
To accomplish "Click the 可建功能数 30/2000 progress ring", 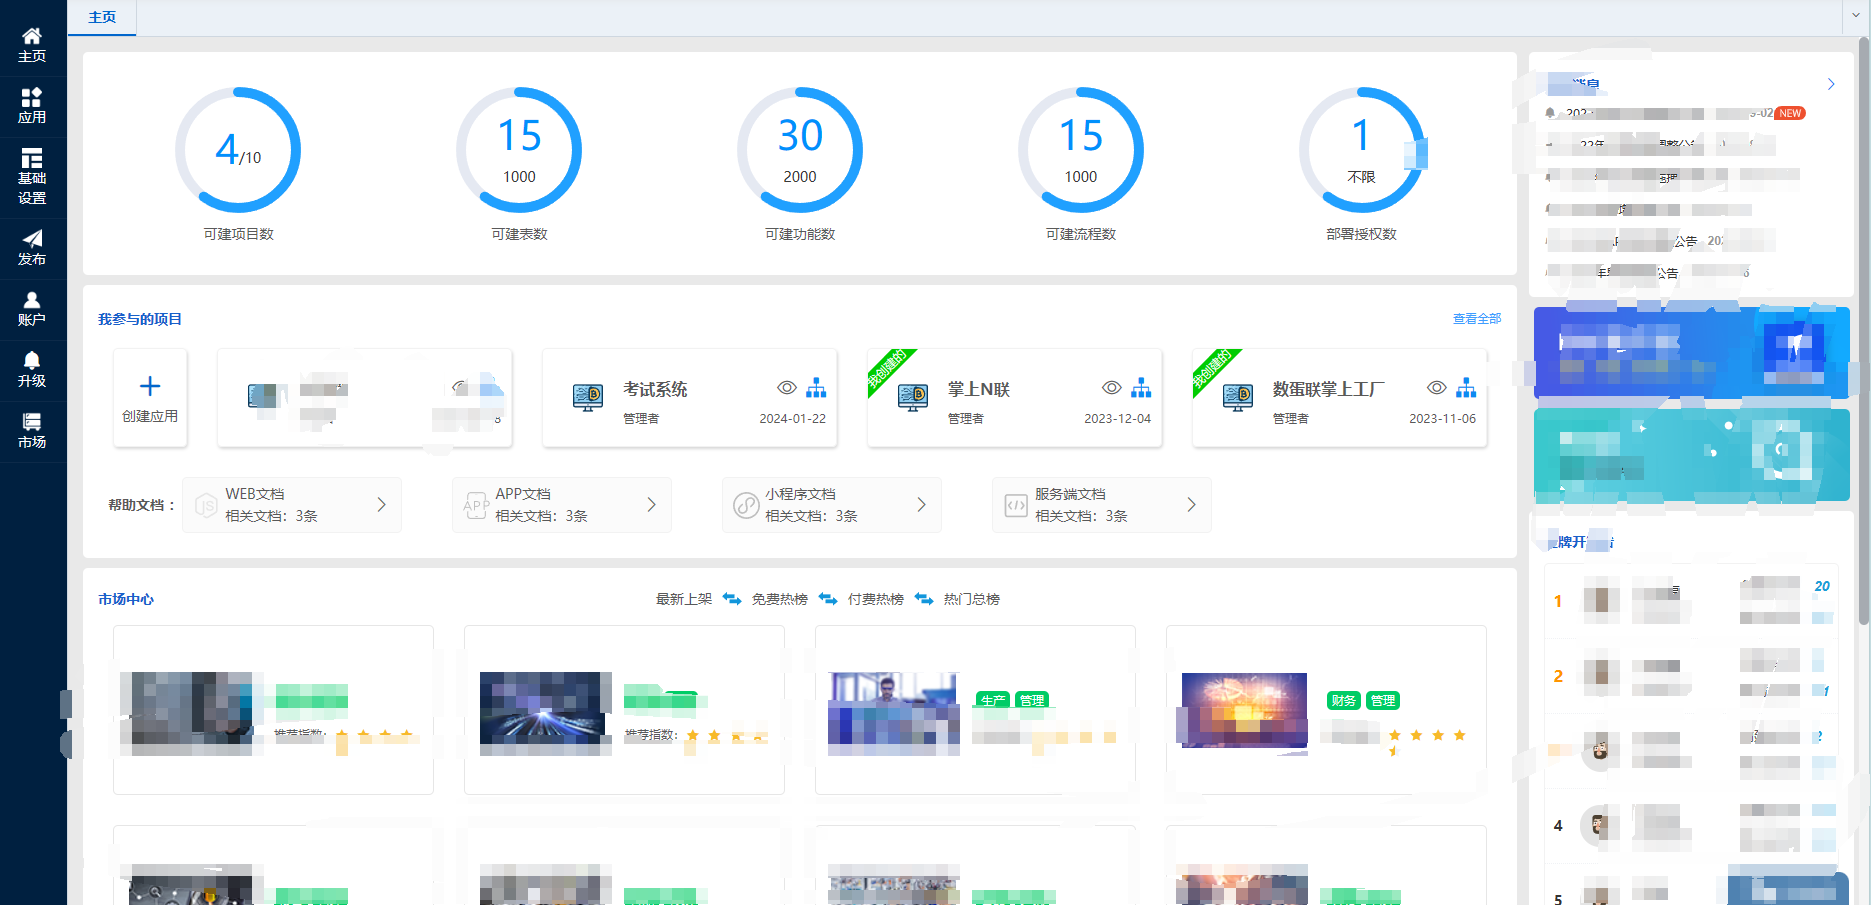I will click(800, 150).
